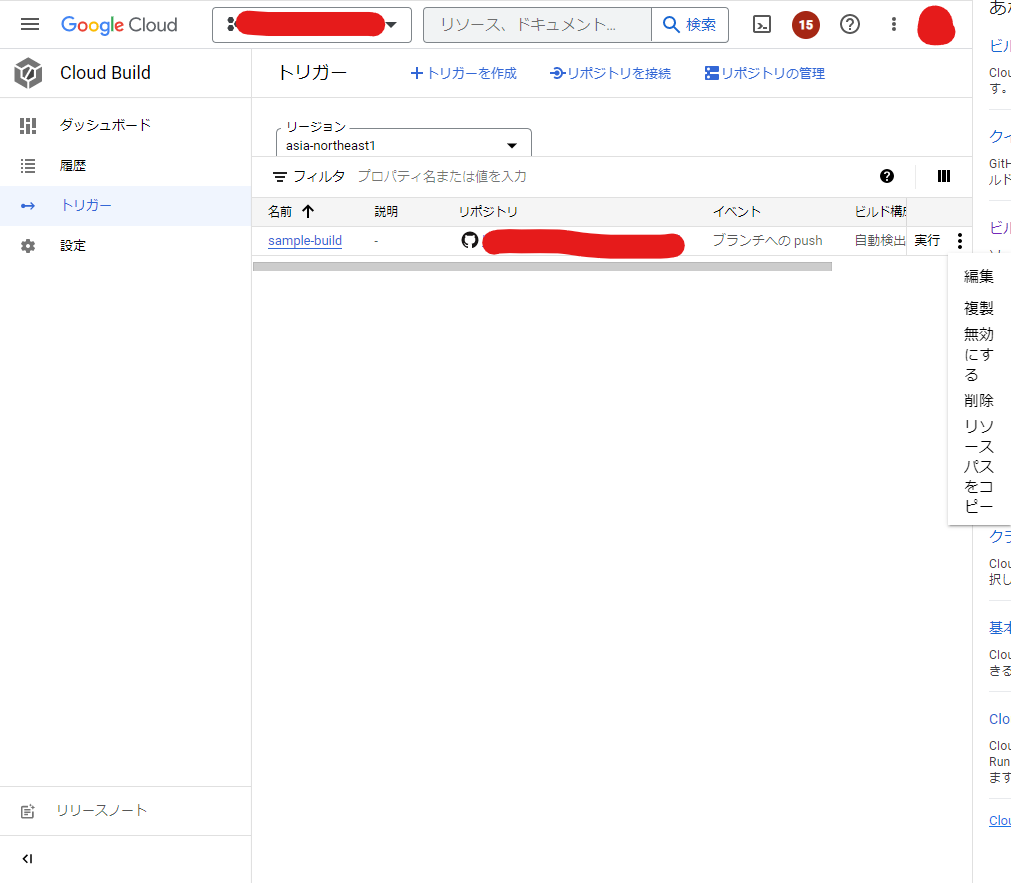Select 削除 from the context menu
The height and width of the screenshot is (883, 1011).
coord(979,401)
